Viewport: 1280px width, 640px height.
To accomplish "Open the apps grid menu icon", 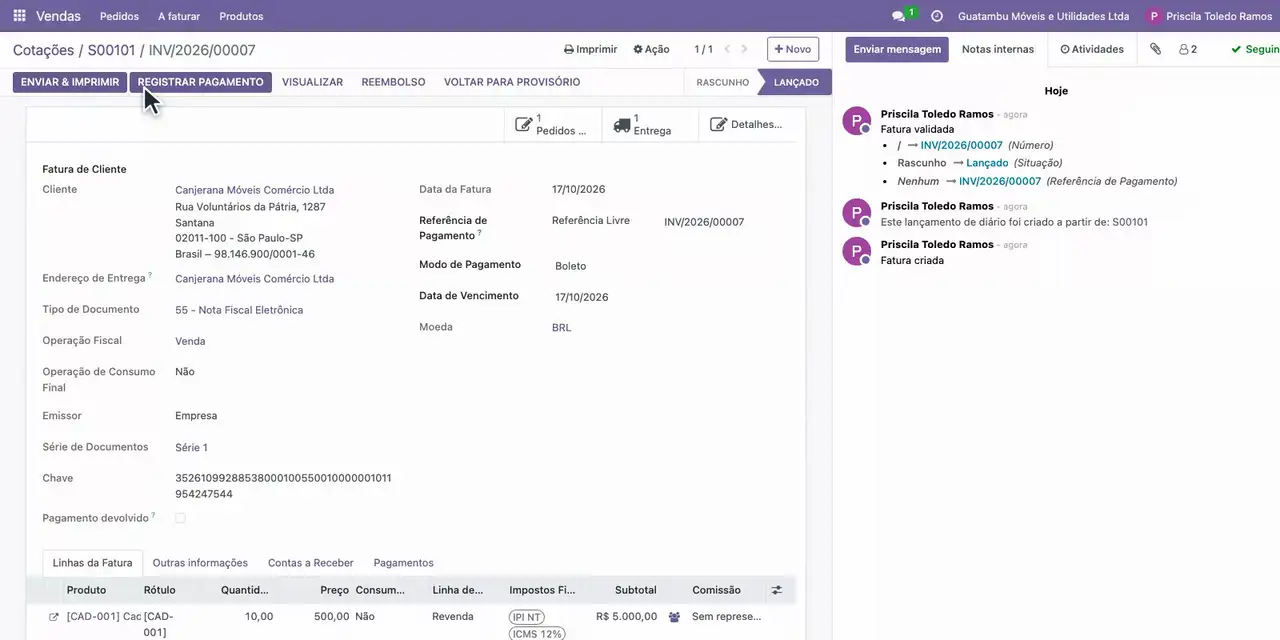I will point(19,16).
